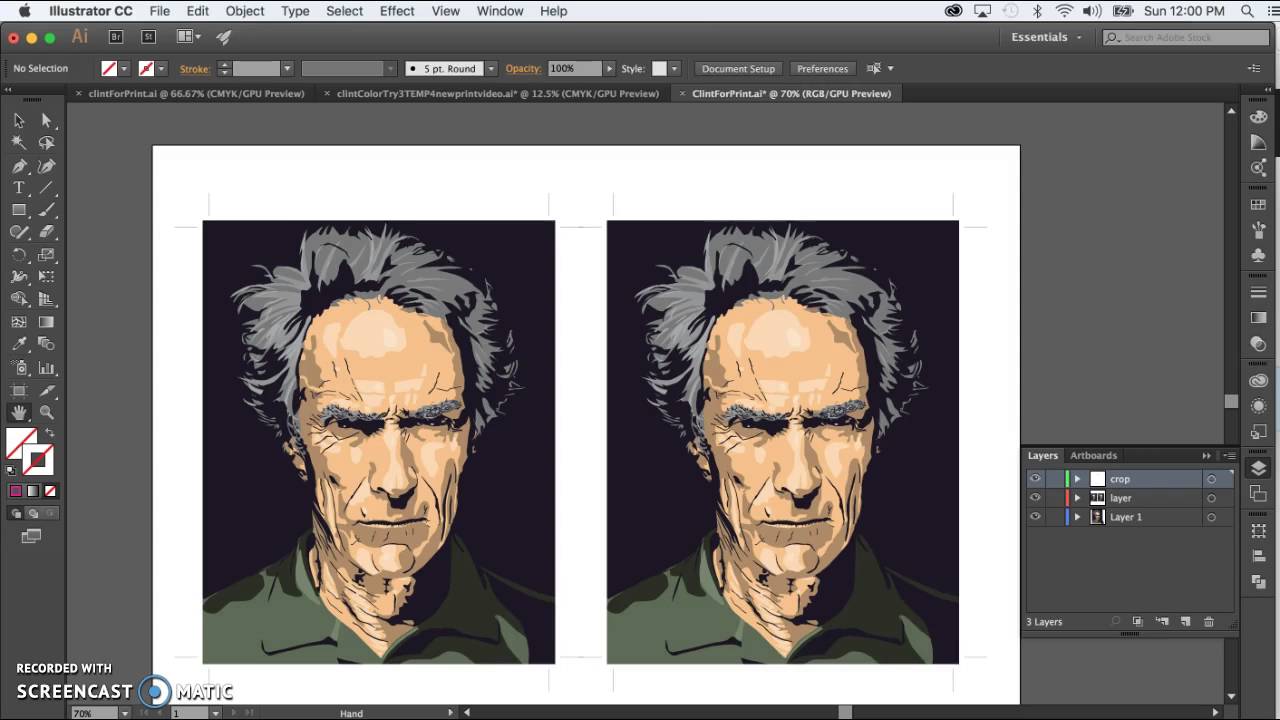Open zoom level 70% dropdown
Screen dimensions: 1280x720
124,713
